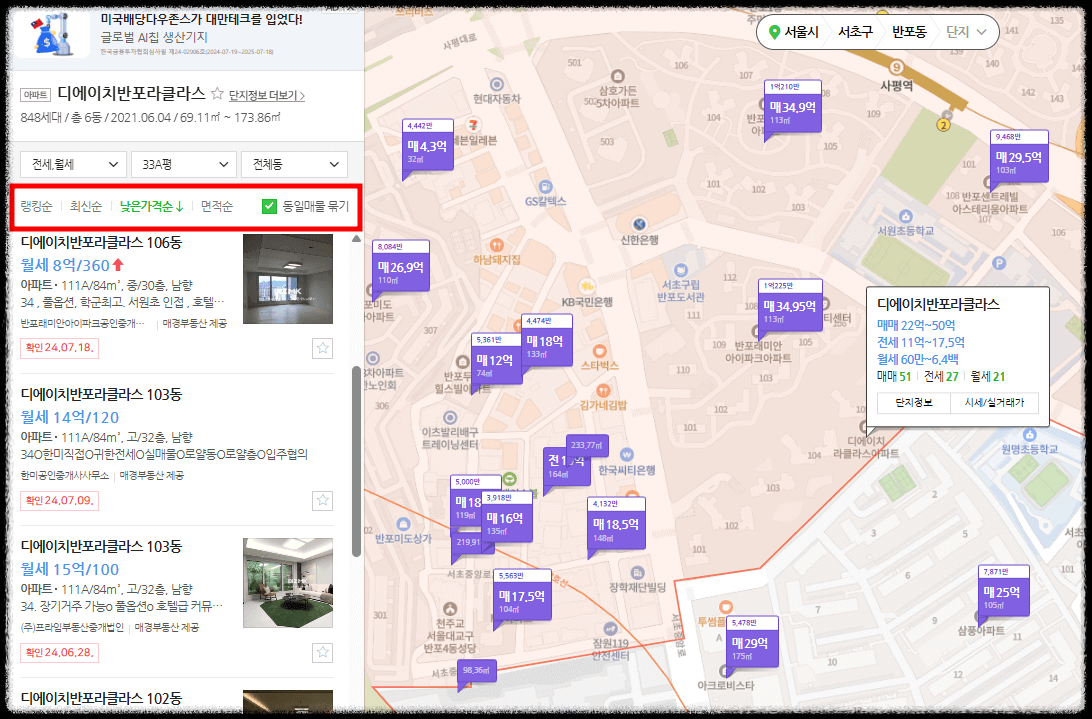This screenshot has height=719, width=1092.
Task: Open the 월세 15억/100 price link
Action: [70, 569]
